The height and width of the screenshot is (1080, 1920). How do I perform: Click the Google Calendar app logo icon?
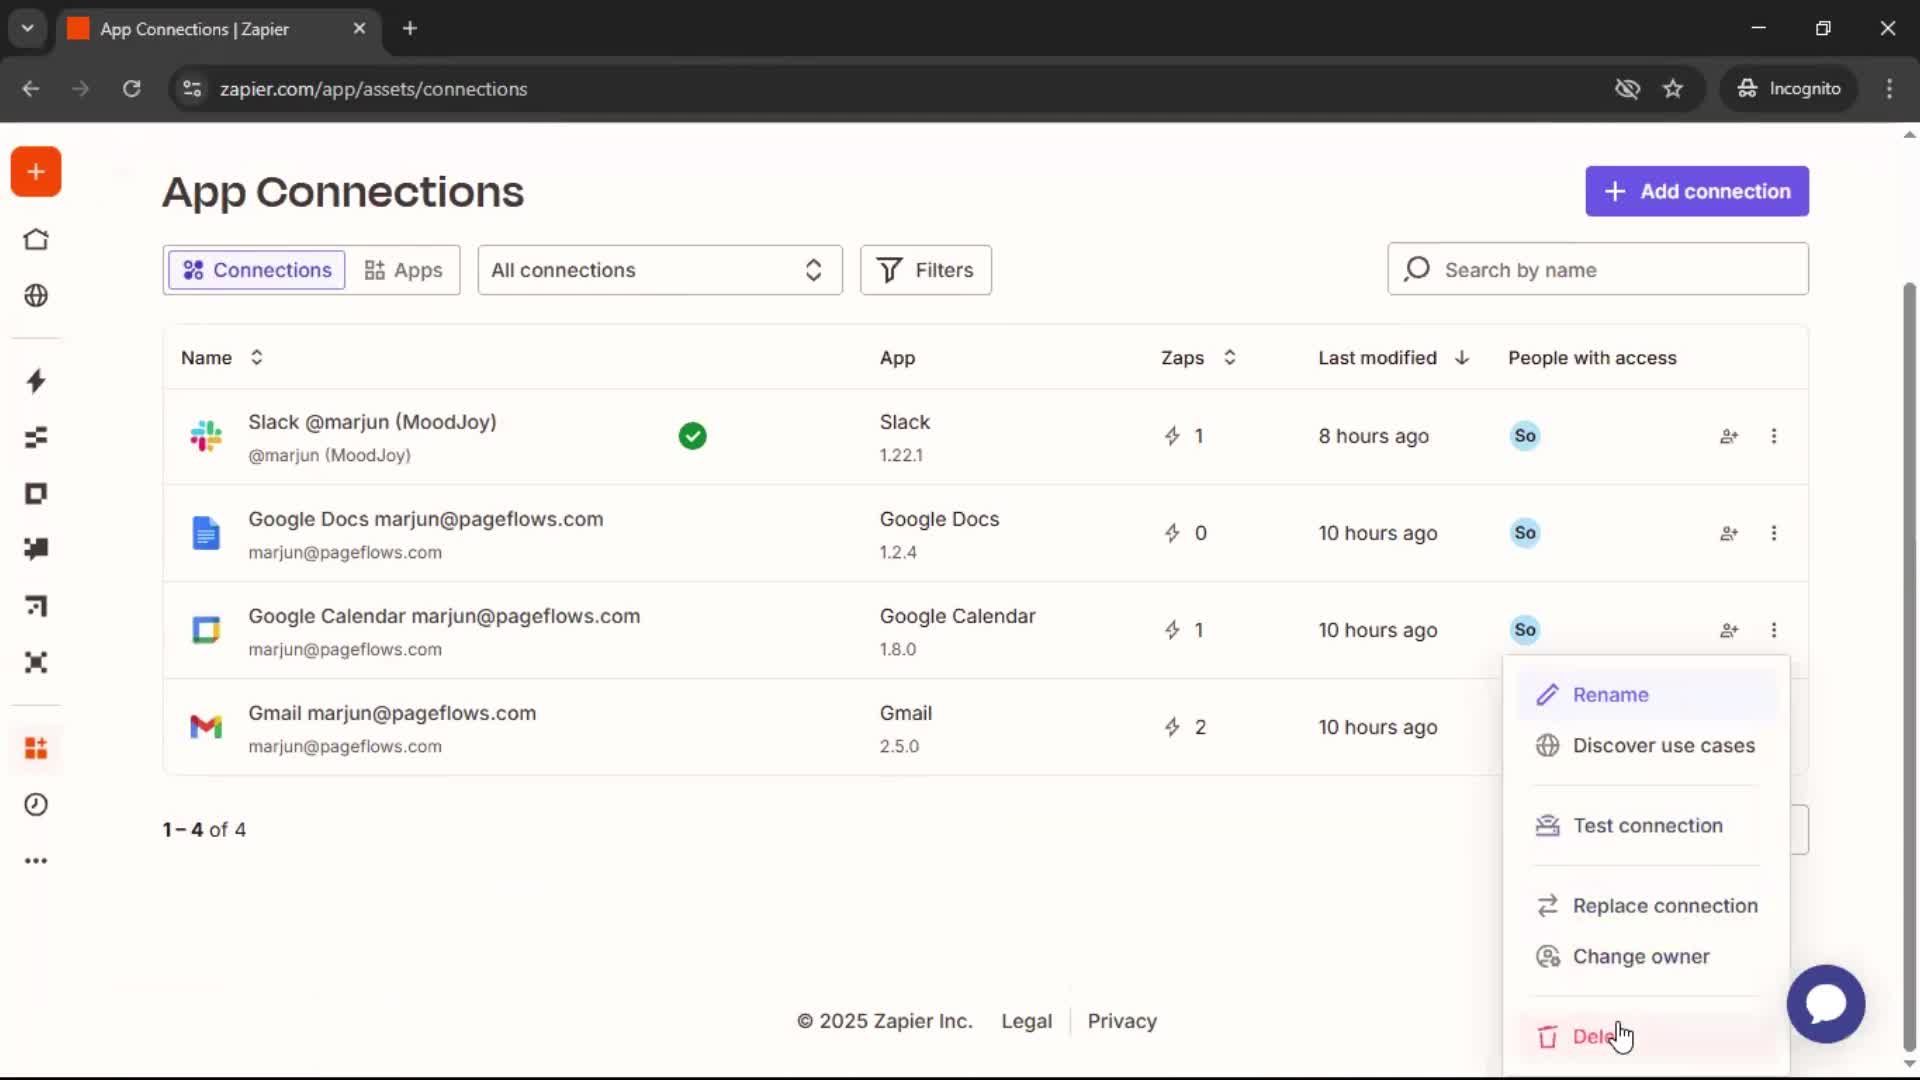click(x=206, y=630)
